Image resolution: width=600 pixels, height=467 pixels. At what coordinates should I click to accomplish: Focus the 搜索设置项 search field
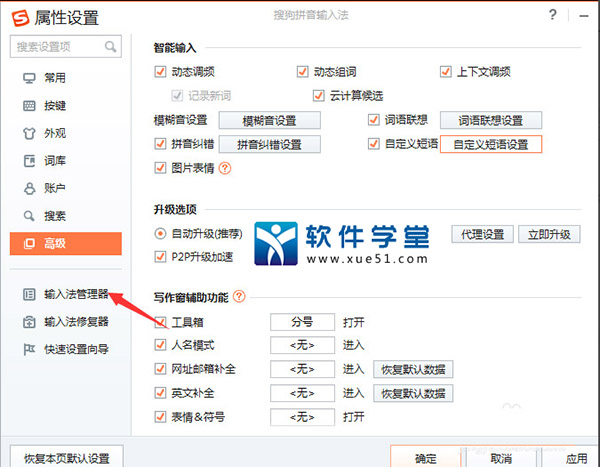tap(66, 47)
